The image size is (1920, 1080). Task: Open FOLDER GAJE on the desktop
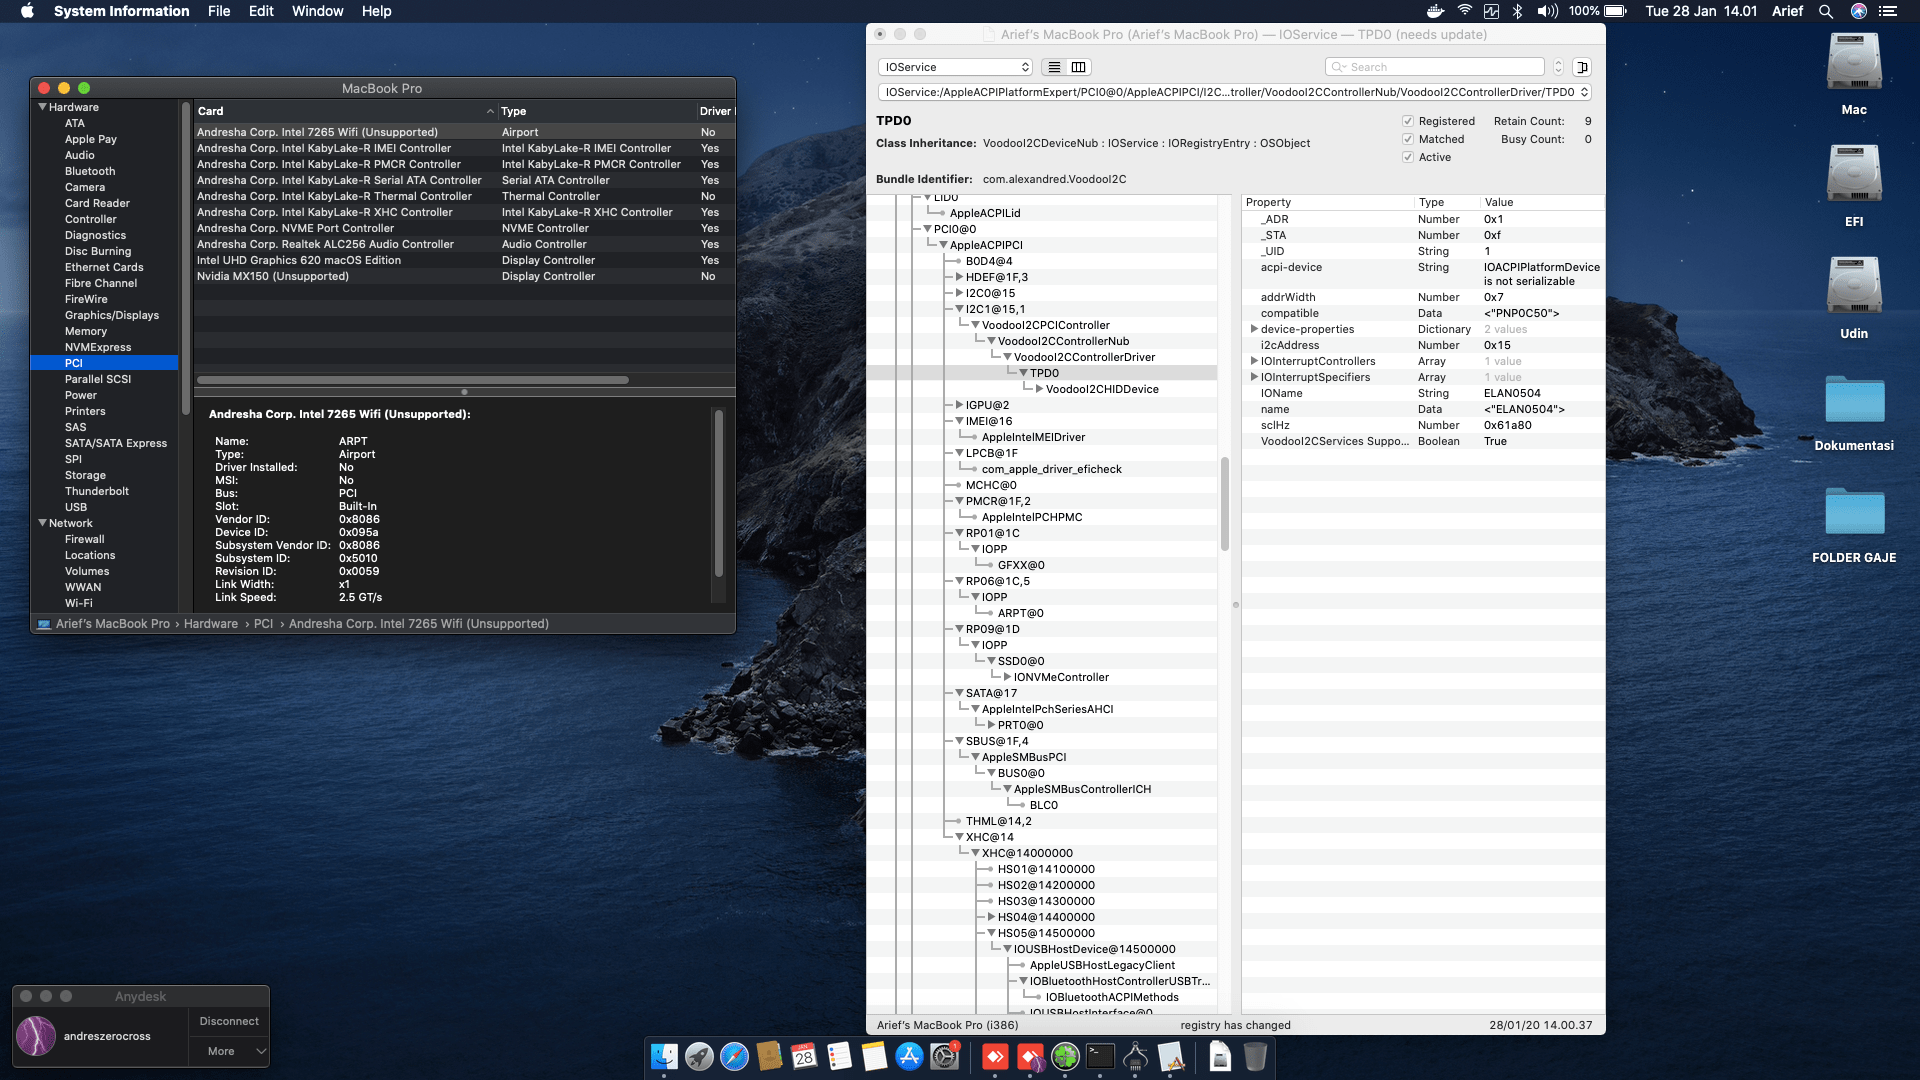coord(1854,511)
